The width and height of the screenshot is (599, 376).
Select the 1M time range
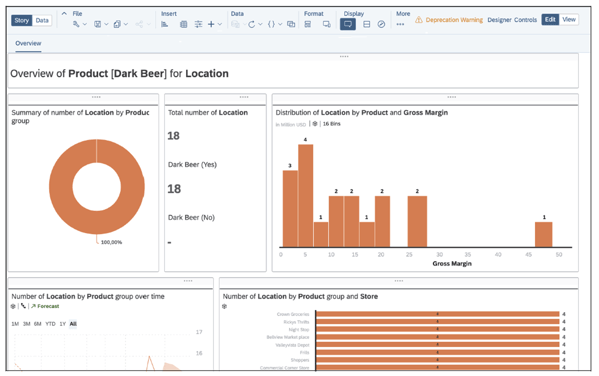(15, 324)
